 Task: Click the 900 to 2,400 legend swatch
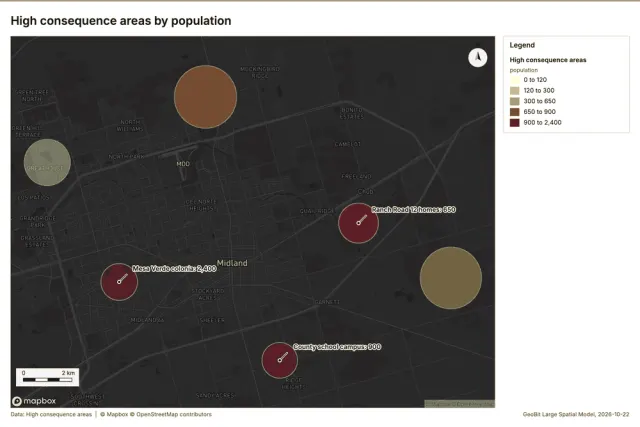(x=515, y=122)
